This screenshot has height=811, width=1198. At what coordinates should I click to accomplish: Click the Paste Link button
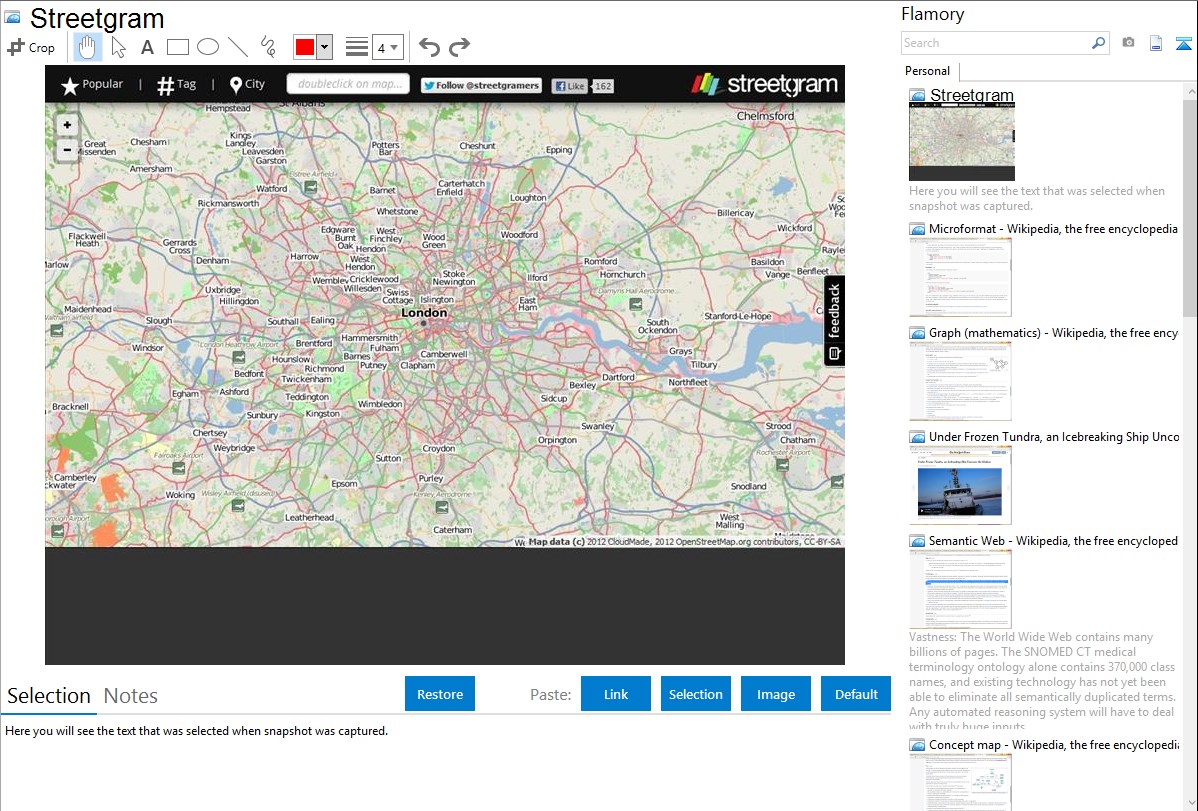tap(616, 694)
